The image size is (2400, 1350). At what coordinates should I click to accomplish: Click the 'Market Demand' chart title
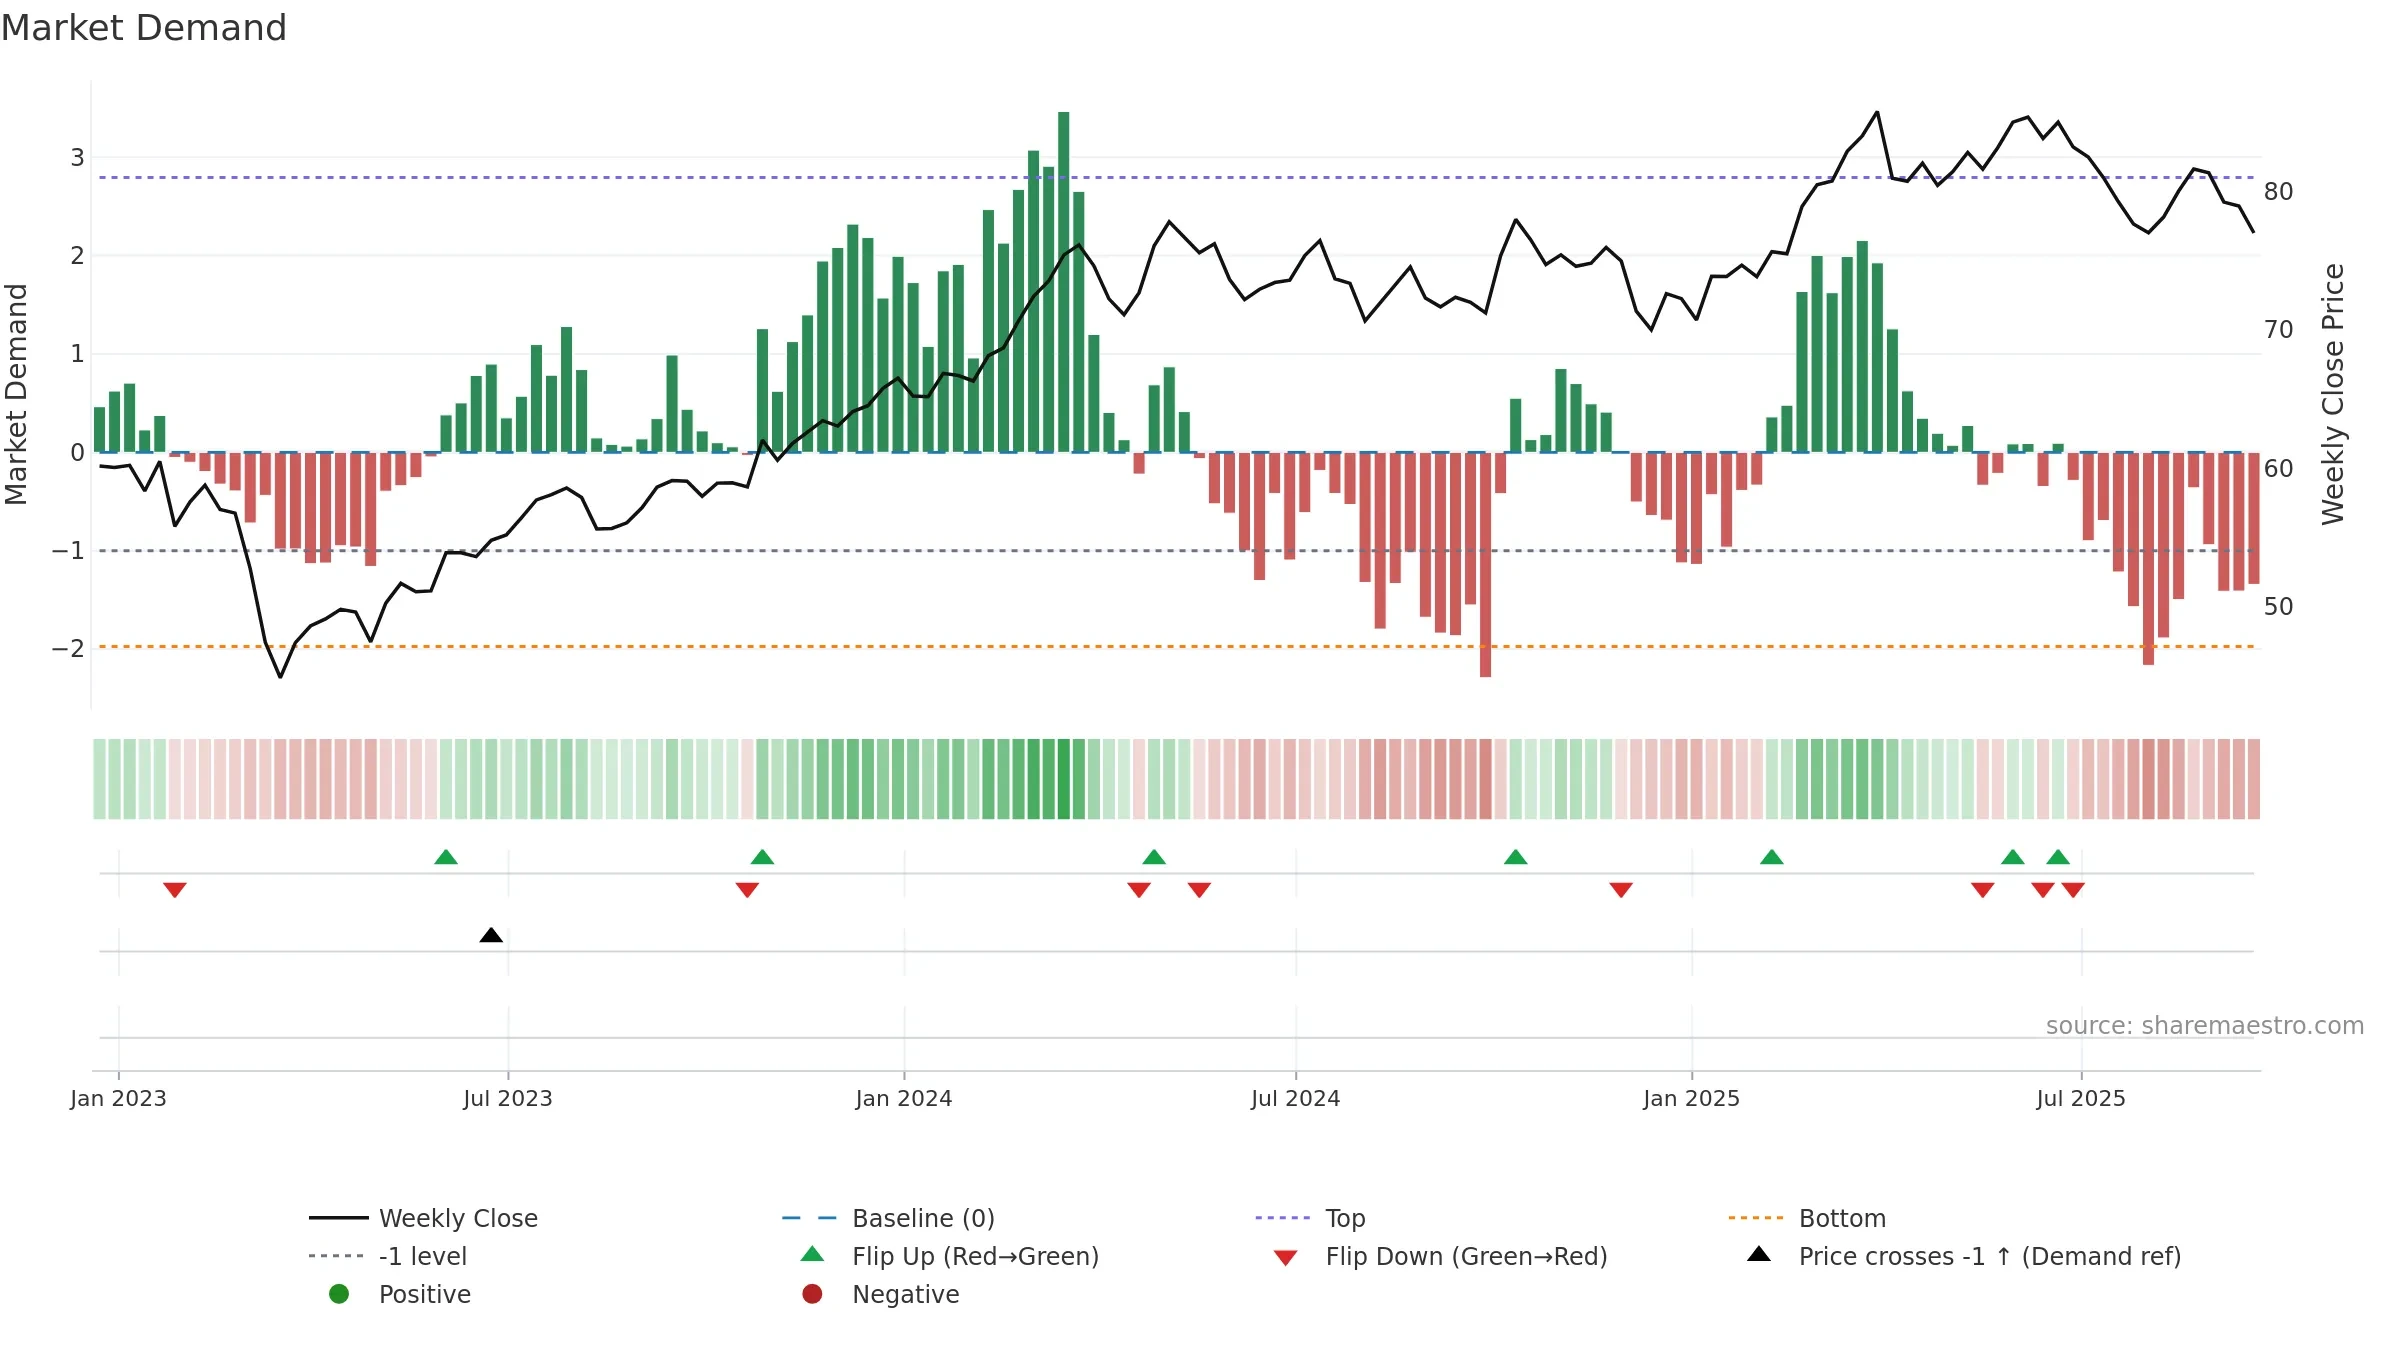[x=144, y=28]
